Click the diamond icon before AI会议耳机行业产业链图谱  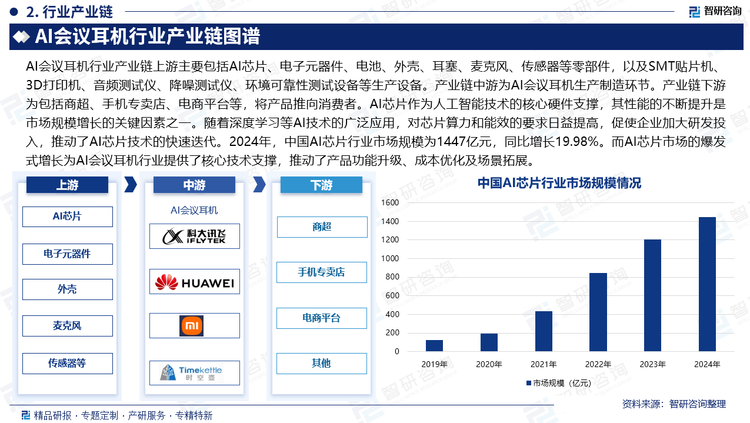[21, 37]
